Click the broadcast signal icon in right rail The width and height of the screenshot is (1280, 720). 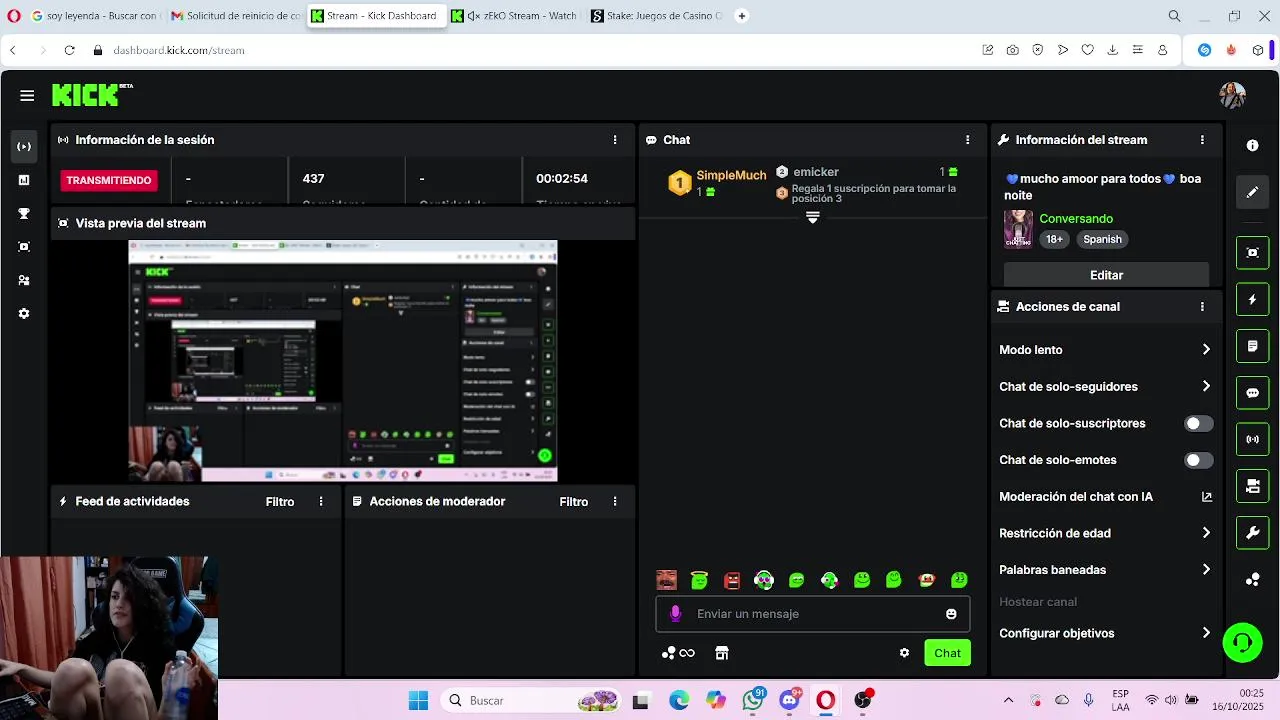click(x=1252, y=439)
